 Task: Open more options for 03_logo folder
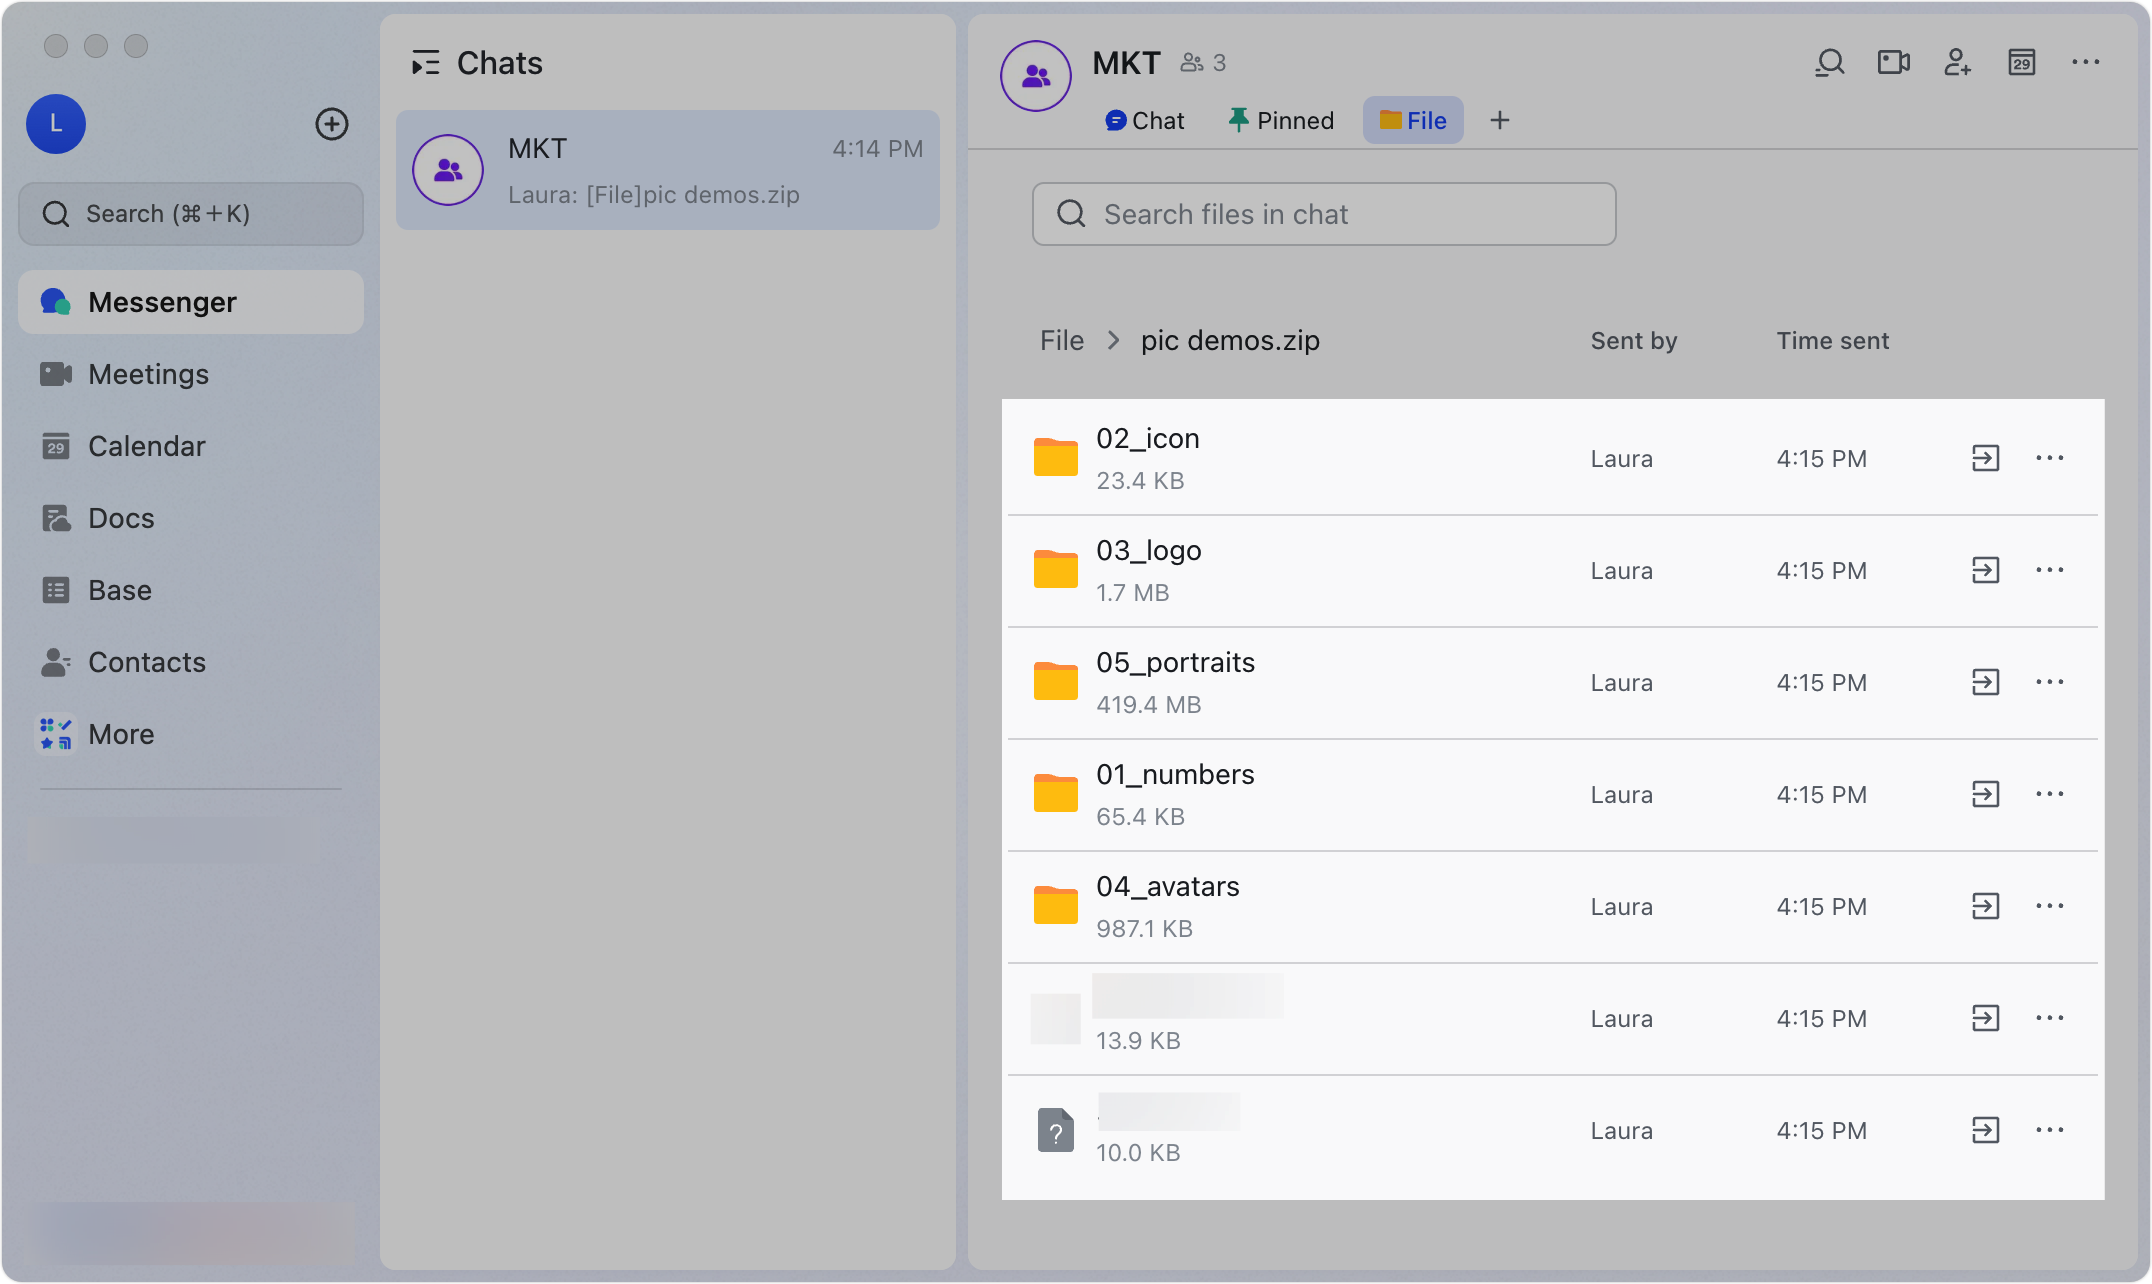[2049, 570]
